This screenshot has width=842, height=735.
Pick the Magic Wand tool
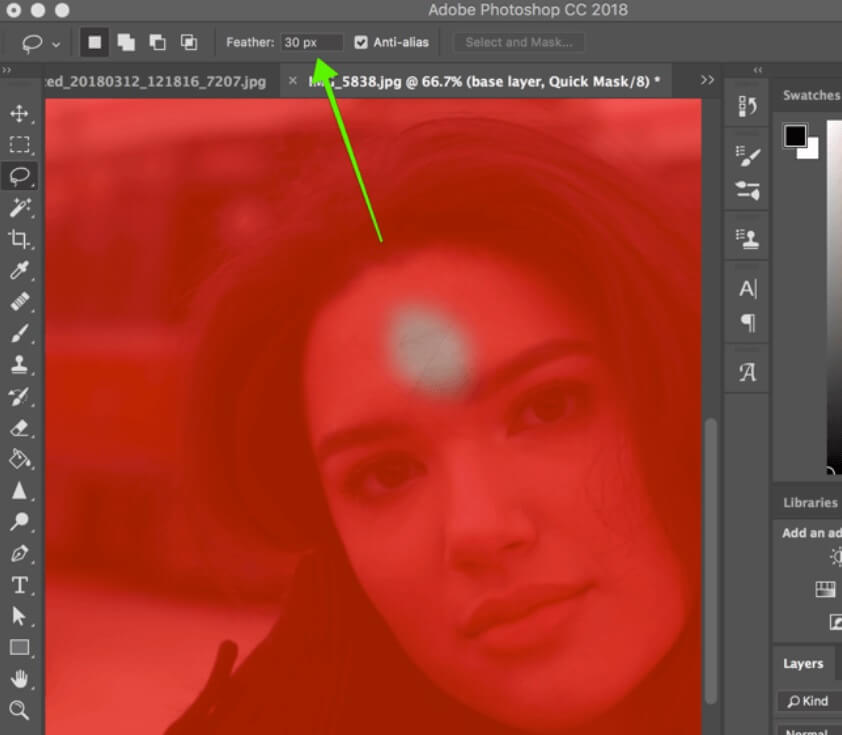pos(19,207)
